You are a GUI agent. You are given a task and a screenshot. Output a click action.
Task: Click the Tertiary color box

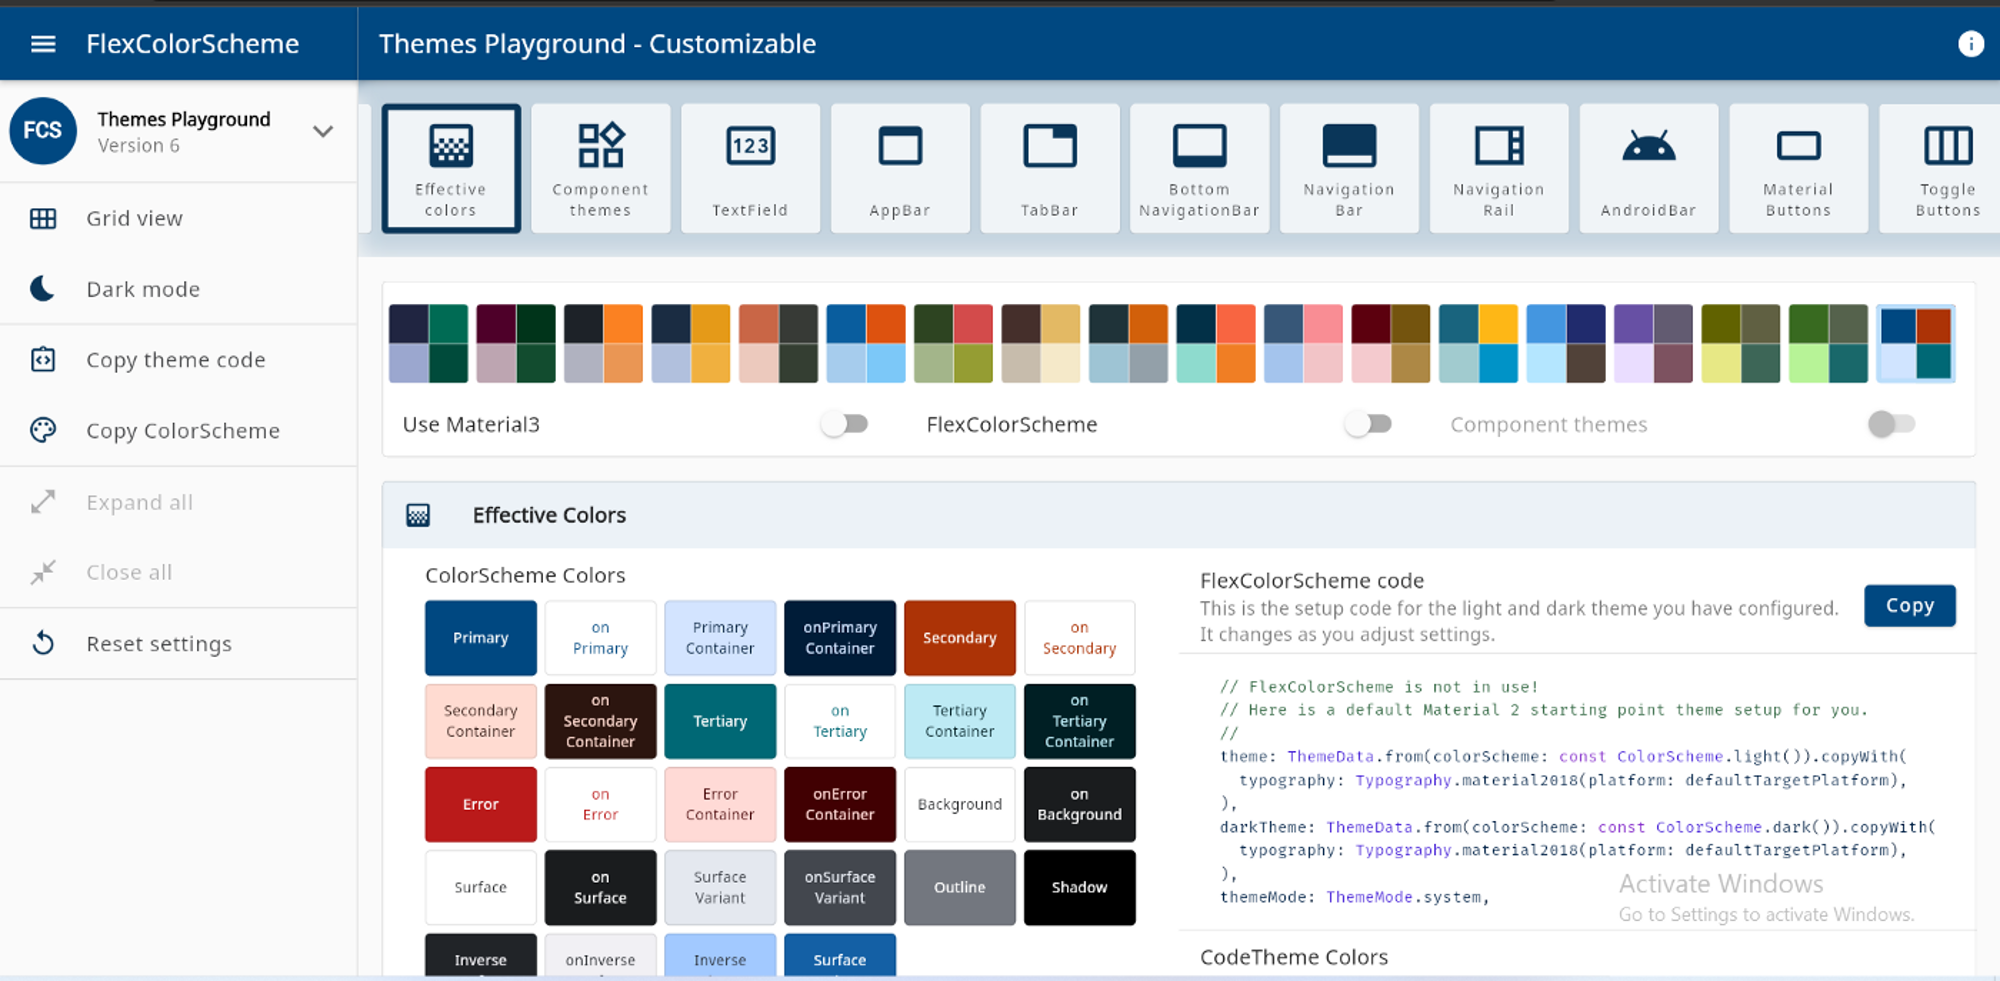(720, 721)
